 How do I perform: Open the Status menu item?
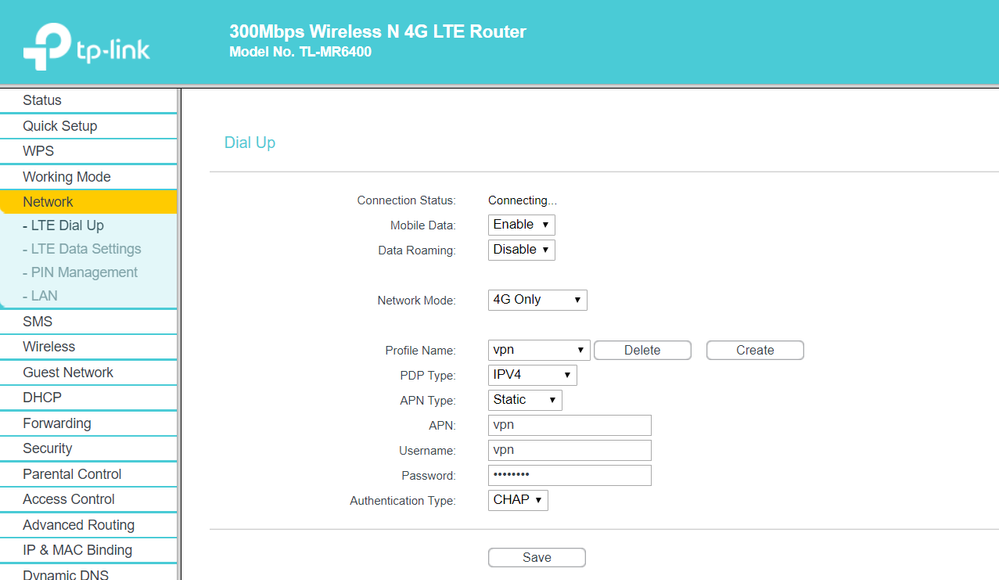coord(42,100)
